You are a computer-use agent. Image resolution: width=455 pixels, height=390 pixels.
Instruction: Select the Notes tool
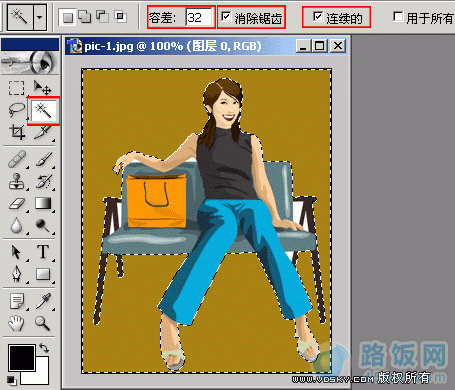pyautogui.click(x=17, y=301)
